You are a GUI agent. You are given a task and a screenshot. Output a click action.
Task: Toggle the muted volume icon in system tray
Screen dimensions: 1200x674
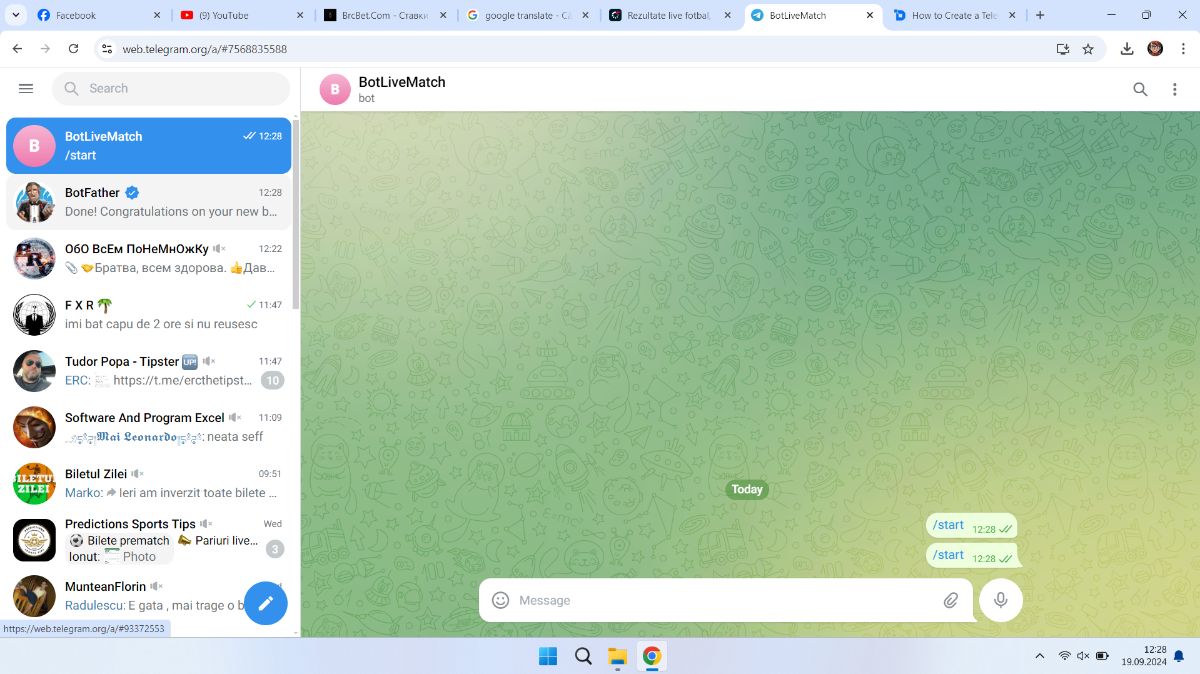[1083, 656]
